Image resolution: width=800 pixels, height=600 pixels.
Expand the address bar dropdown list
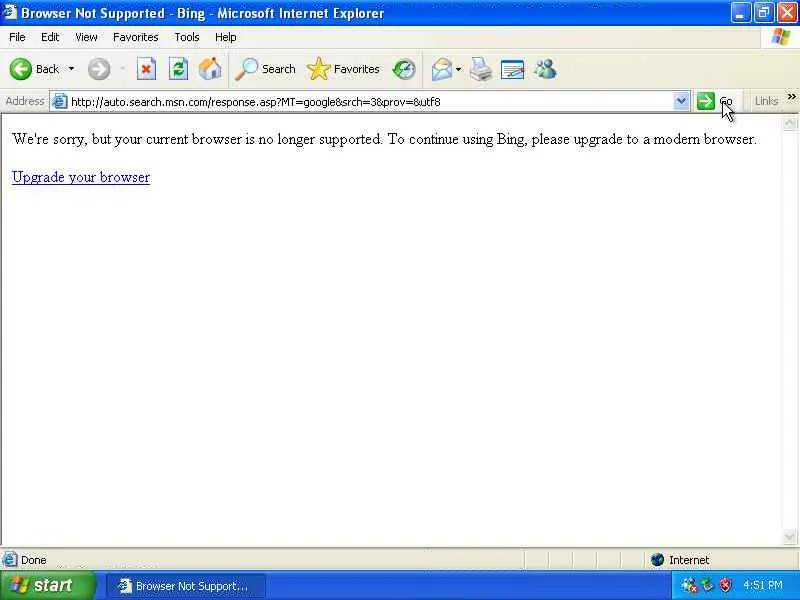pyautogui.click(x=681, y=101)
